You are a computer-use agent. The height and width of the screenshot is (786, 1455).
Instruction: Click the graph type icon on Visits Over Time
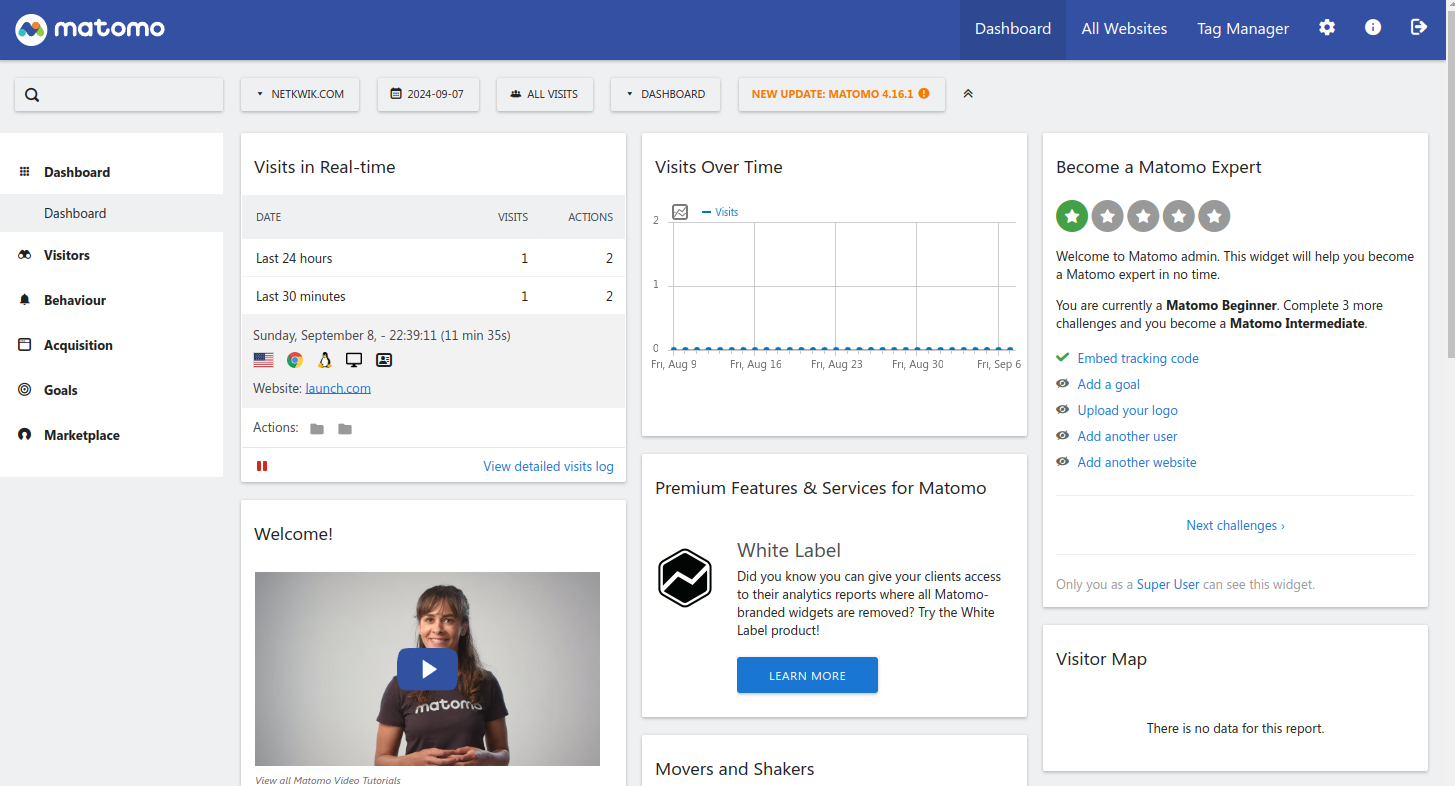tap(680, 212)
